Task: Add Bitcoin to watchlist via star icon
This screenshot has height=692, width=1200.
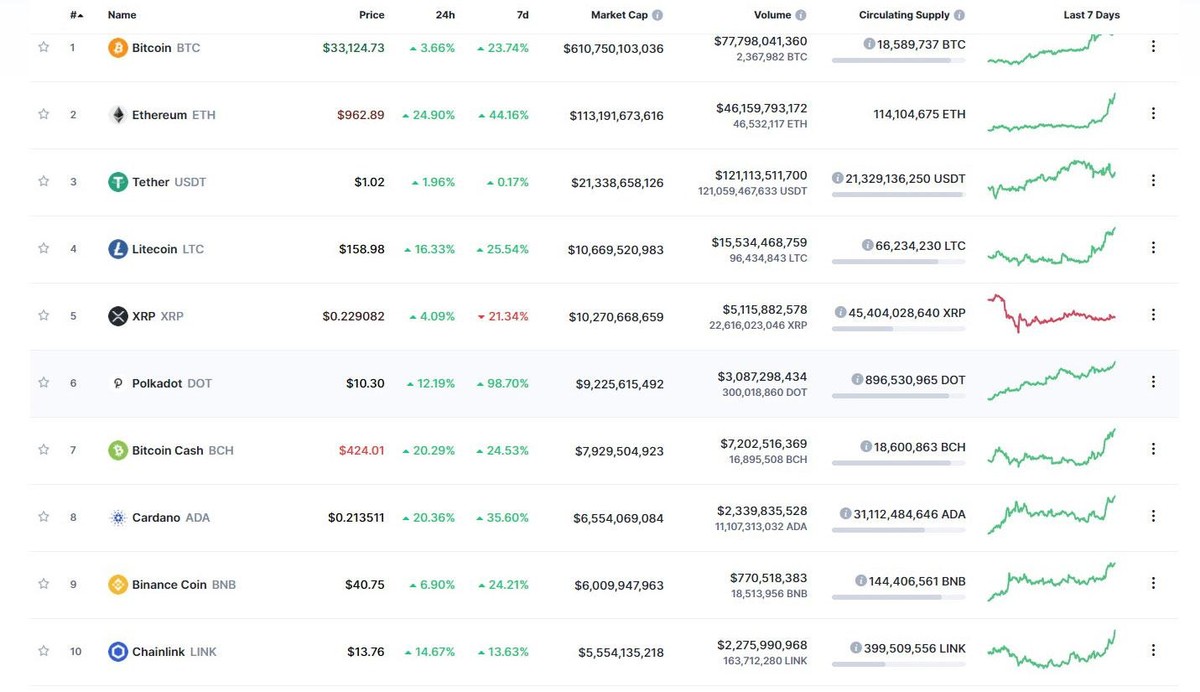Action: pyautogui.click(x=43, y=47)
